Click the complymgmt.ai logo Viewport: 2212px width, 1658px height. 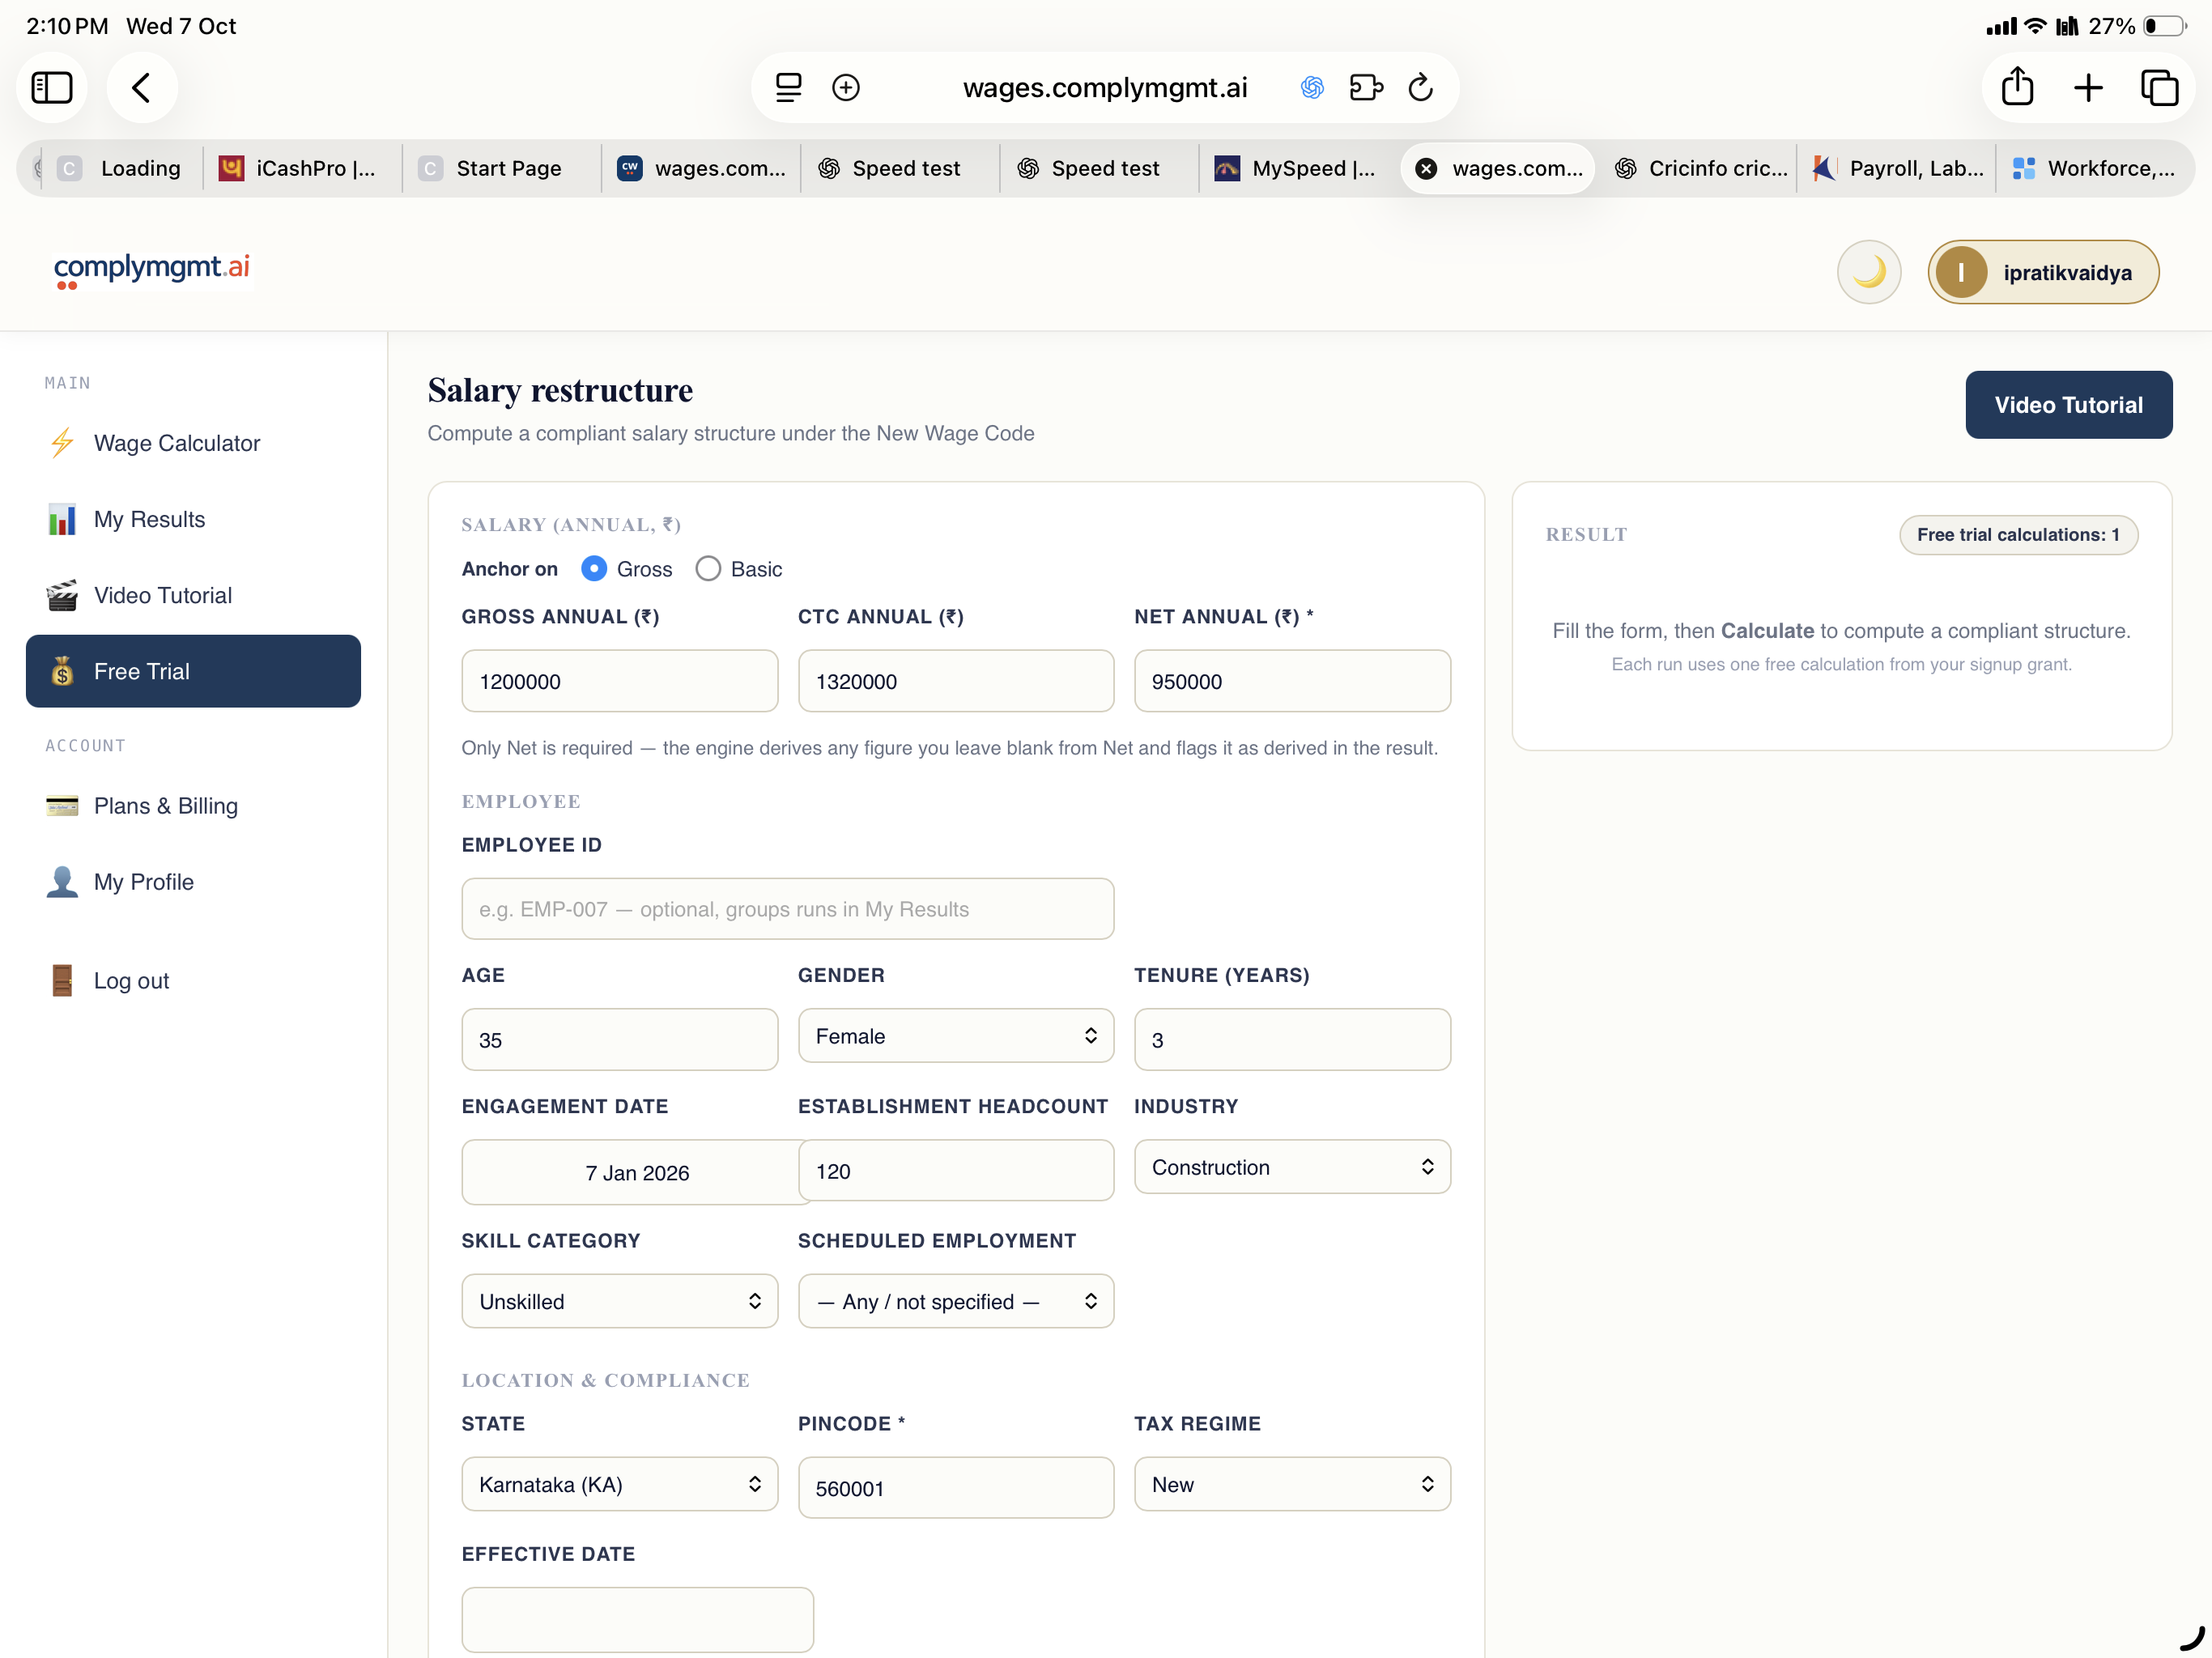click(x=152, y=270)
